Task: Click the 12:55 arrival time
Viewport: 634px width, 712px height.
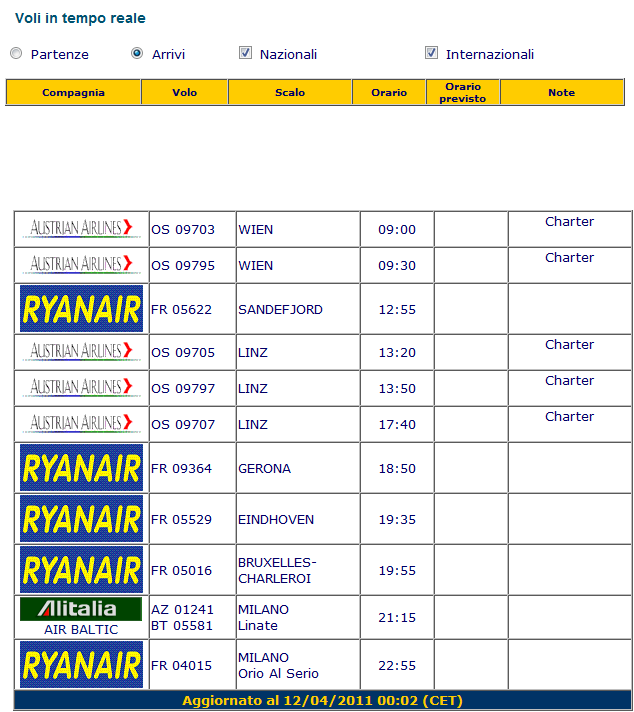Action: click(397, 309)
